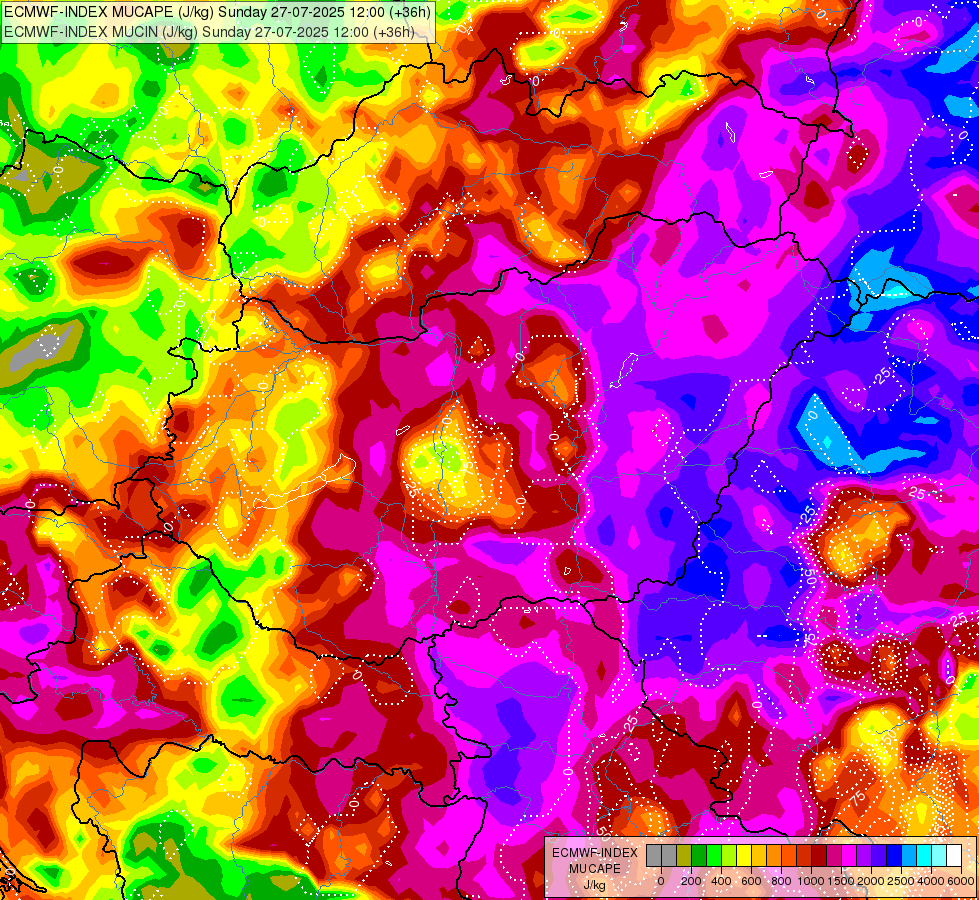Image resolution: width=979 pixels, height=900 pixels.
Task: Select the sky blue legend swatch
Action: [910, 856]
